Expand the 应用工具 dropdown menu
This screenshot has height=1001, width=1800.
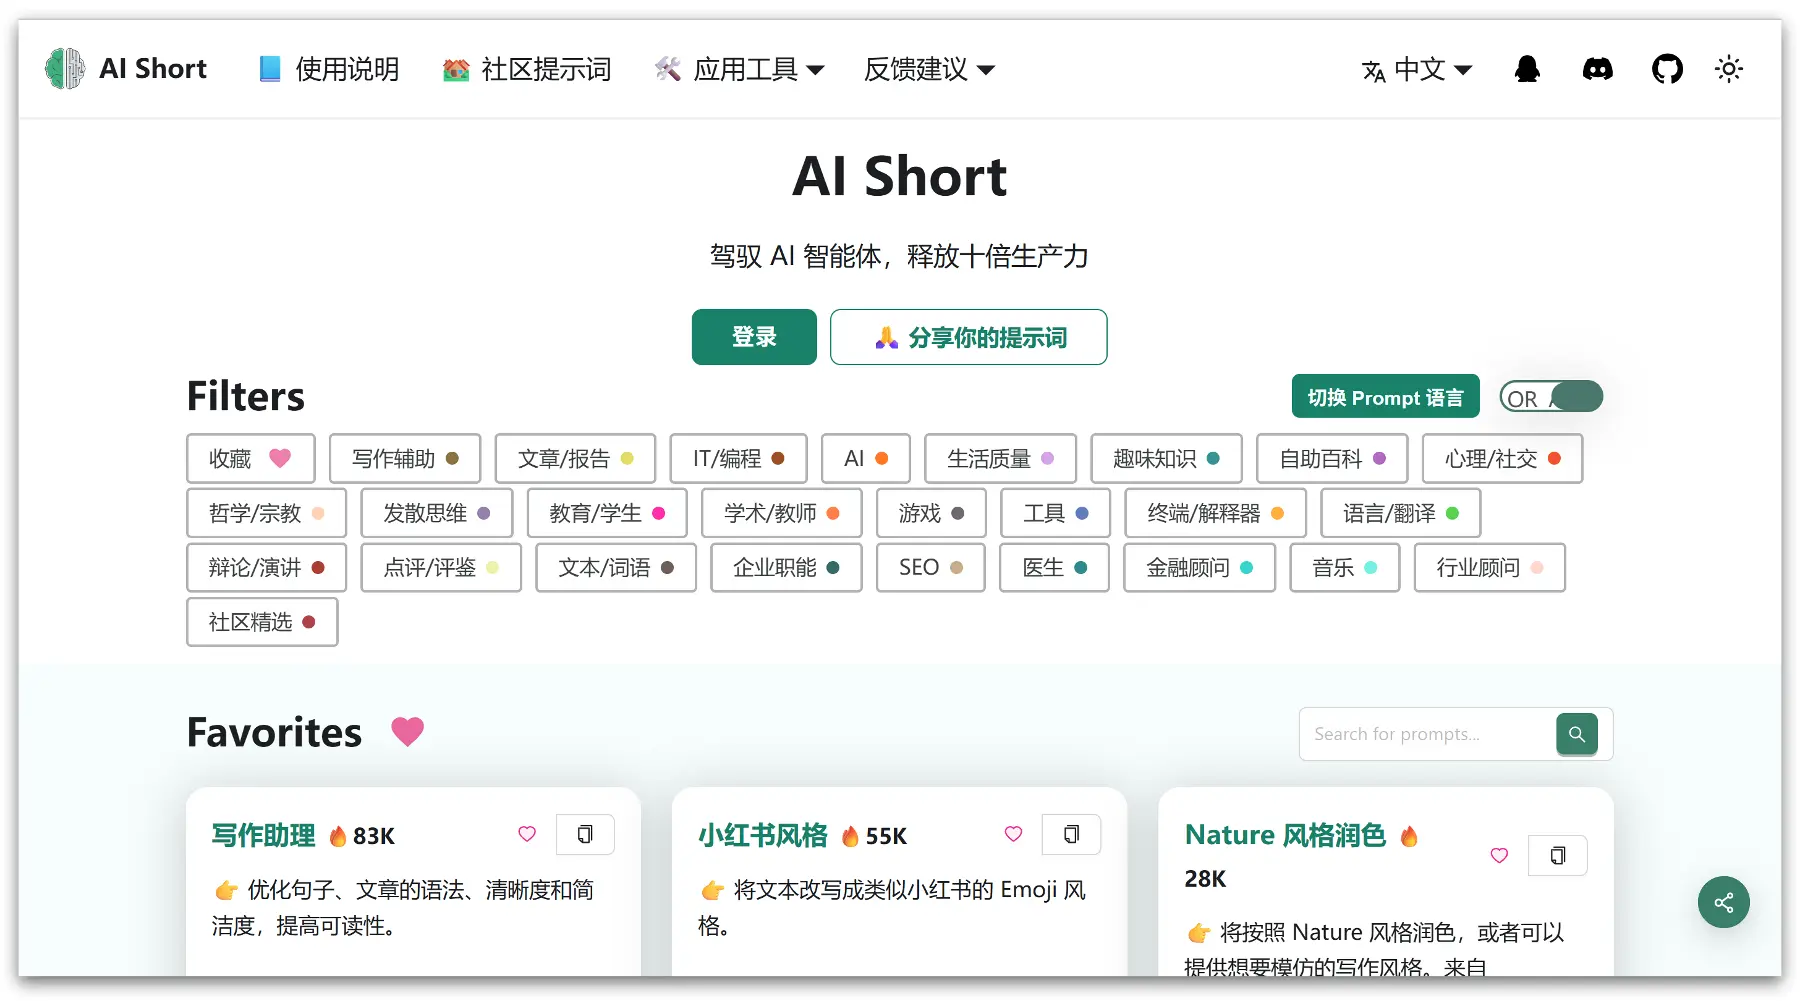(x=740, y=69)
